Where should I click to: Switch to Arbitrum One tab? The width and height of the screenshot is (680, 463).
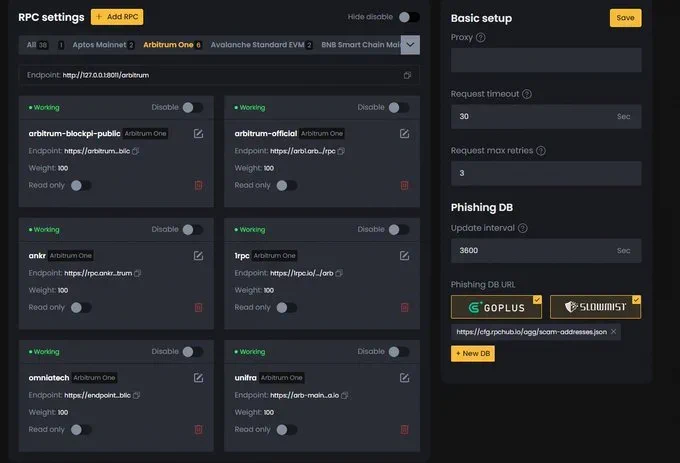(172, 45)
